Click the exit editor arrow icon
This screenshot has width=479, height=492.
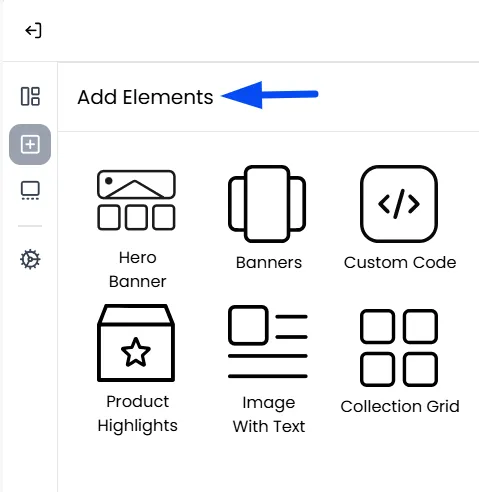[33, 31]
